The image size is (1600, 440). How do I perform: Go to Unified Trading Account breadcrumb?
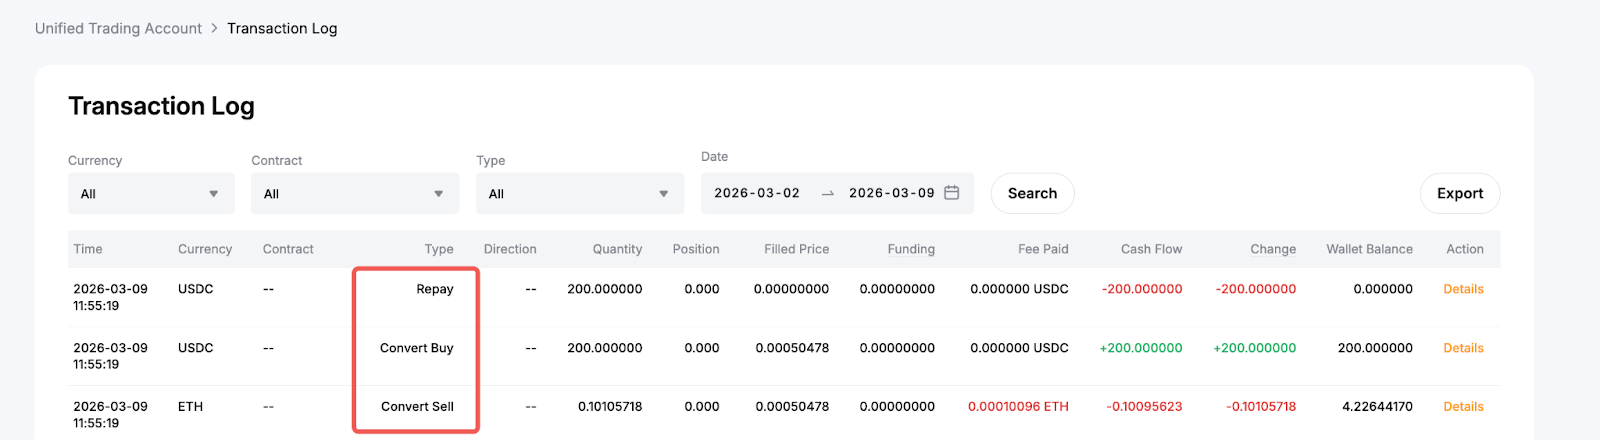click(x=118, y=28)
